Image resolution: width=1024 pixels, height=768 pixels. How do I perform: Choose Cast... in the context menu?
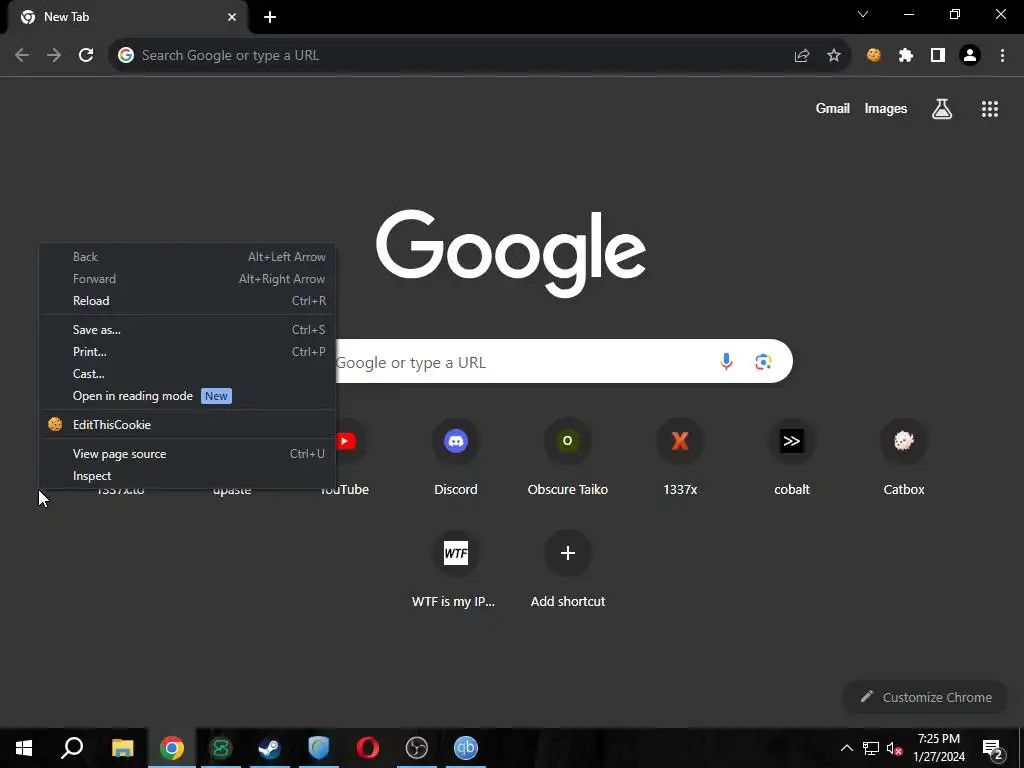point(187,374)
